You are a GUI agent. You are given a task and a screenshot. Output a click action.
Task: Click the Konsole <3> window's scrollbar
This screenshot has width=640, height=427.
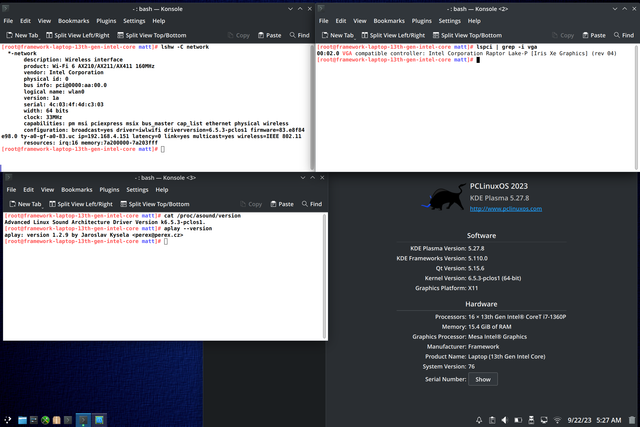(325, 276)
